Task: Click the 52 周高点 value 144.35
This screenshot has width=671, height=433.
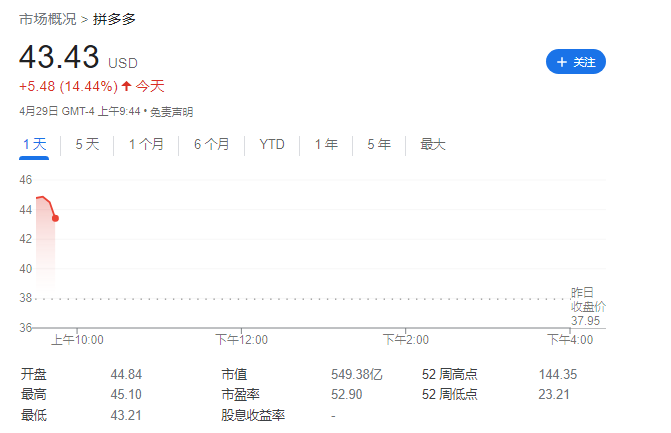Action: coord(558,374)
